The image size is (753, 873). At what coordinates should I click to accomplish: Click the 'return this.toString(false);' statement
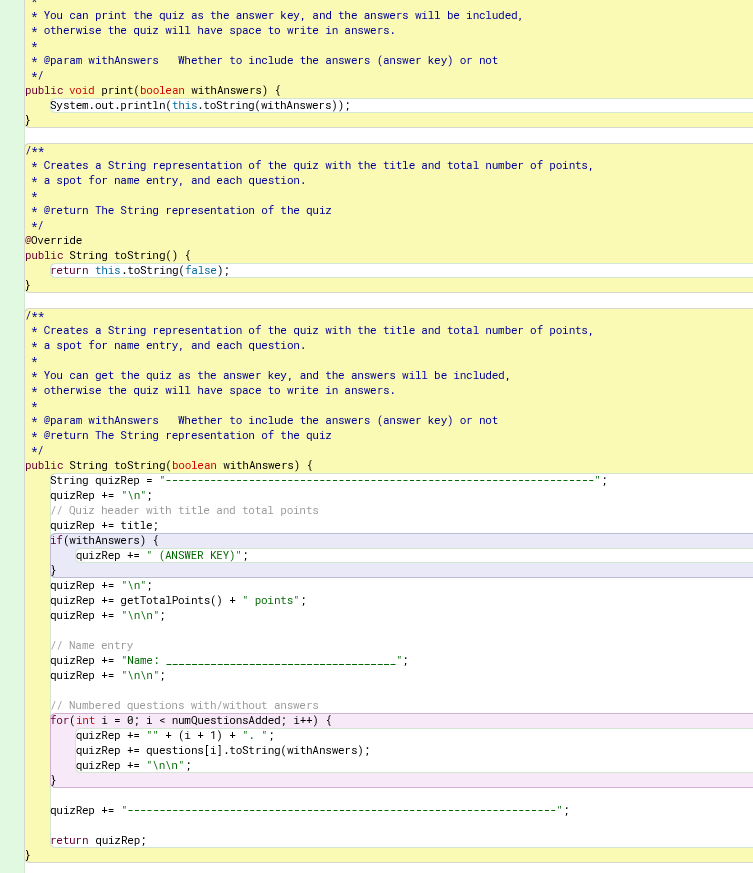[140, 271]
